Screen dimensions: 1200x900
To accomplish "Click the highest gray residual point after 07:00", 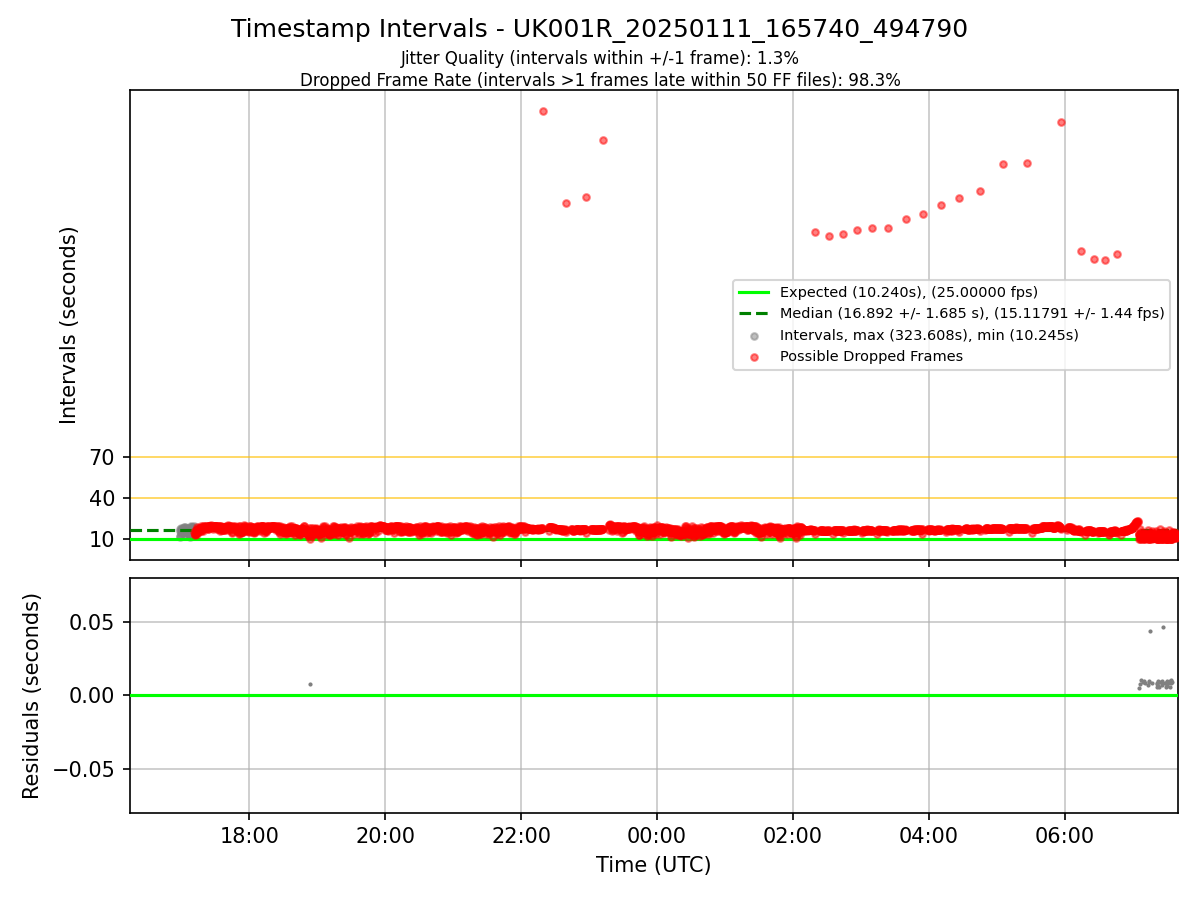I will click(x=1163, y=627).
